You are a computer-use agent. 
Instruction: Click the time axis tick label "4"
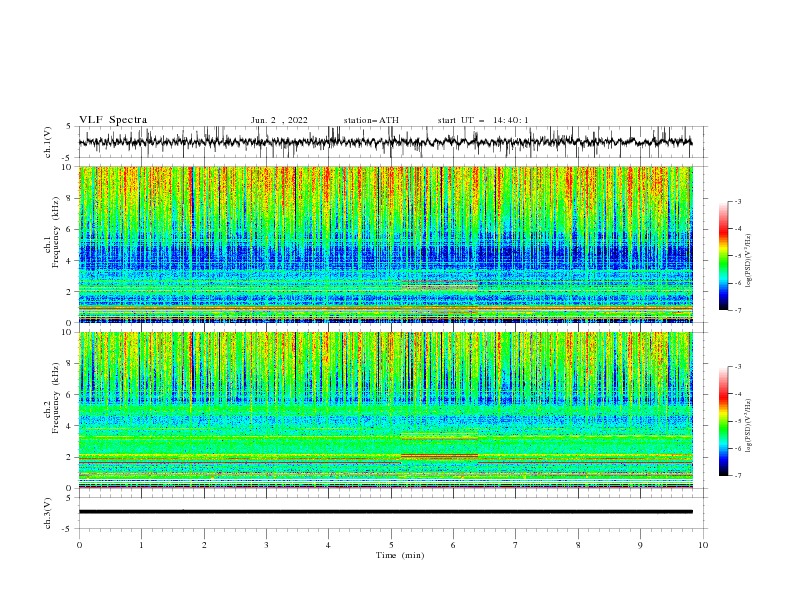click(328, 545)
